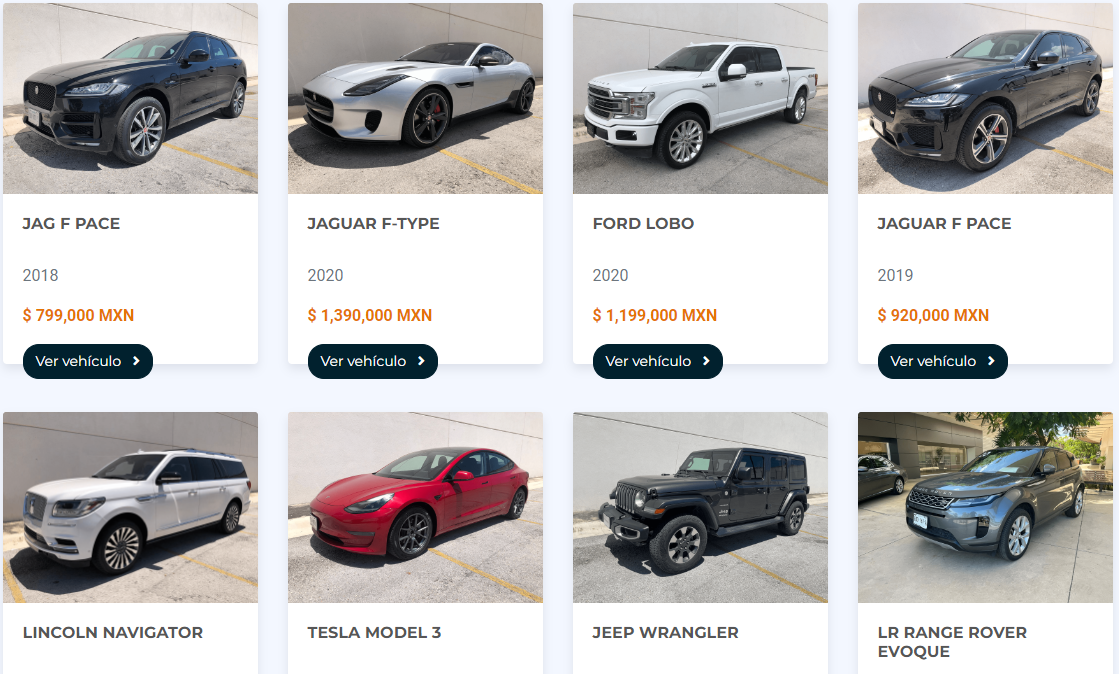Viewport: 1119px width, 674px height.
Task: Click the chevron arrow on JAGUAR F-TYPE button
Action: tap(421, 361)
